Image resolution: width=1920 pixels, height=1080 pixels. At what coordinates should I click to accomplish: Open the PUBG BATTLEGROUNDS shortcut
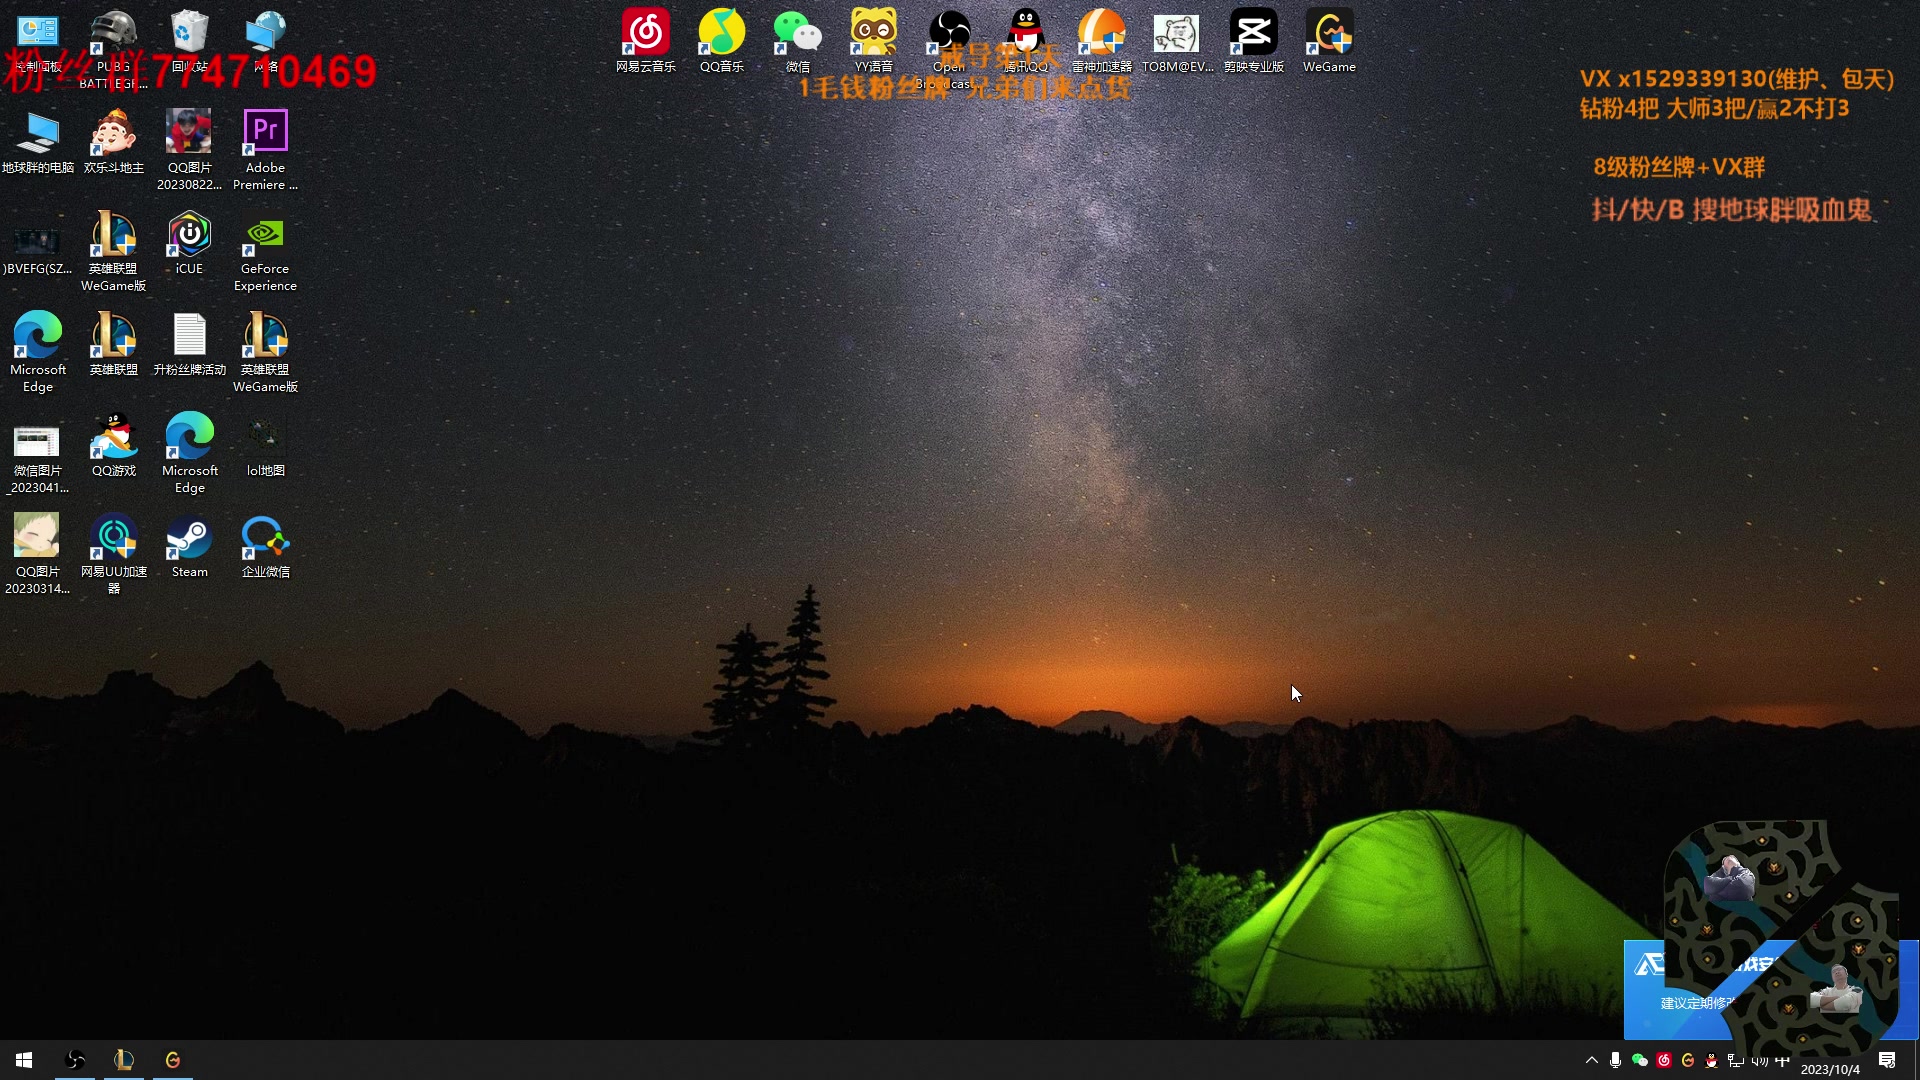point(114,48)
